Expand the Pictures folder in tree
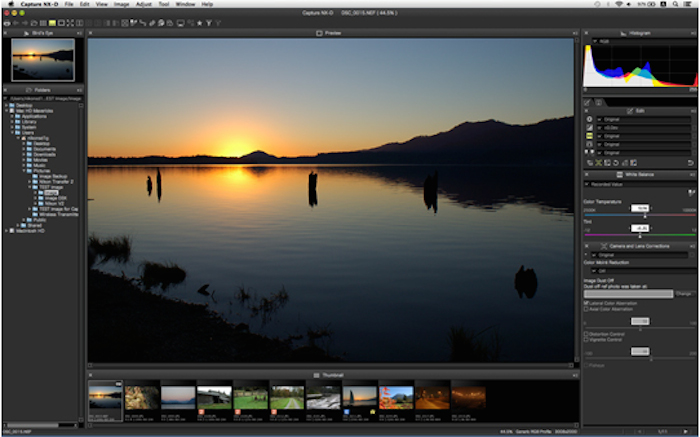This screenshot has height=437, width=700. [x=26, y=170]
